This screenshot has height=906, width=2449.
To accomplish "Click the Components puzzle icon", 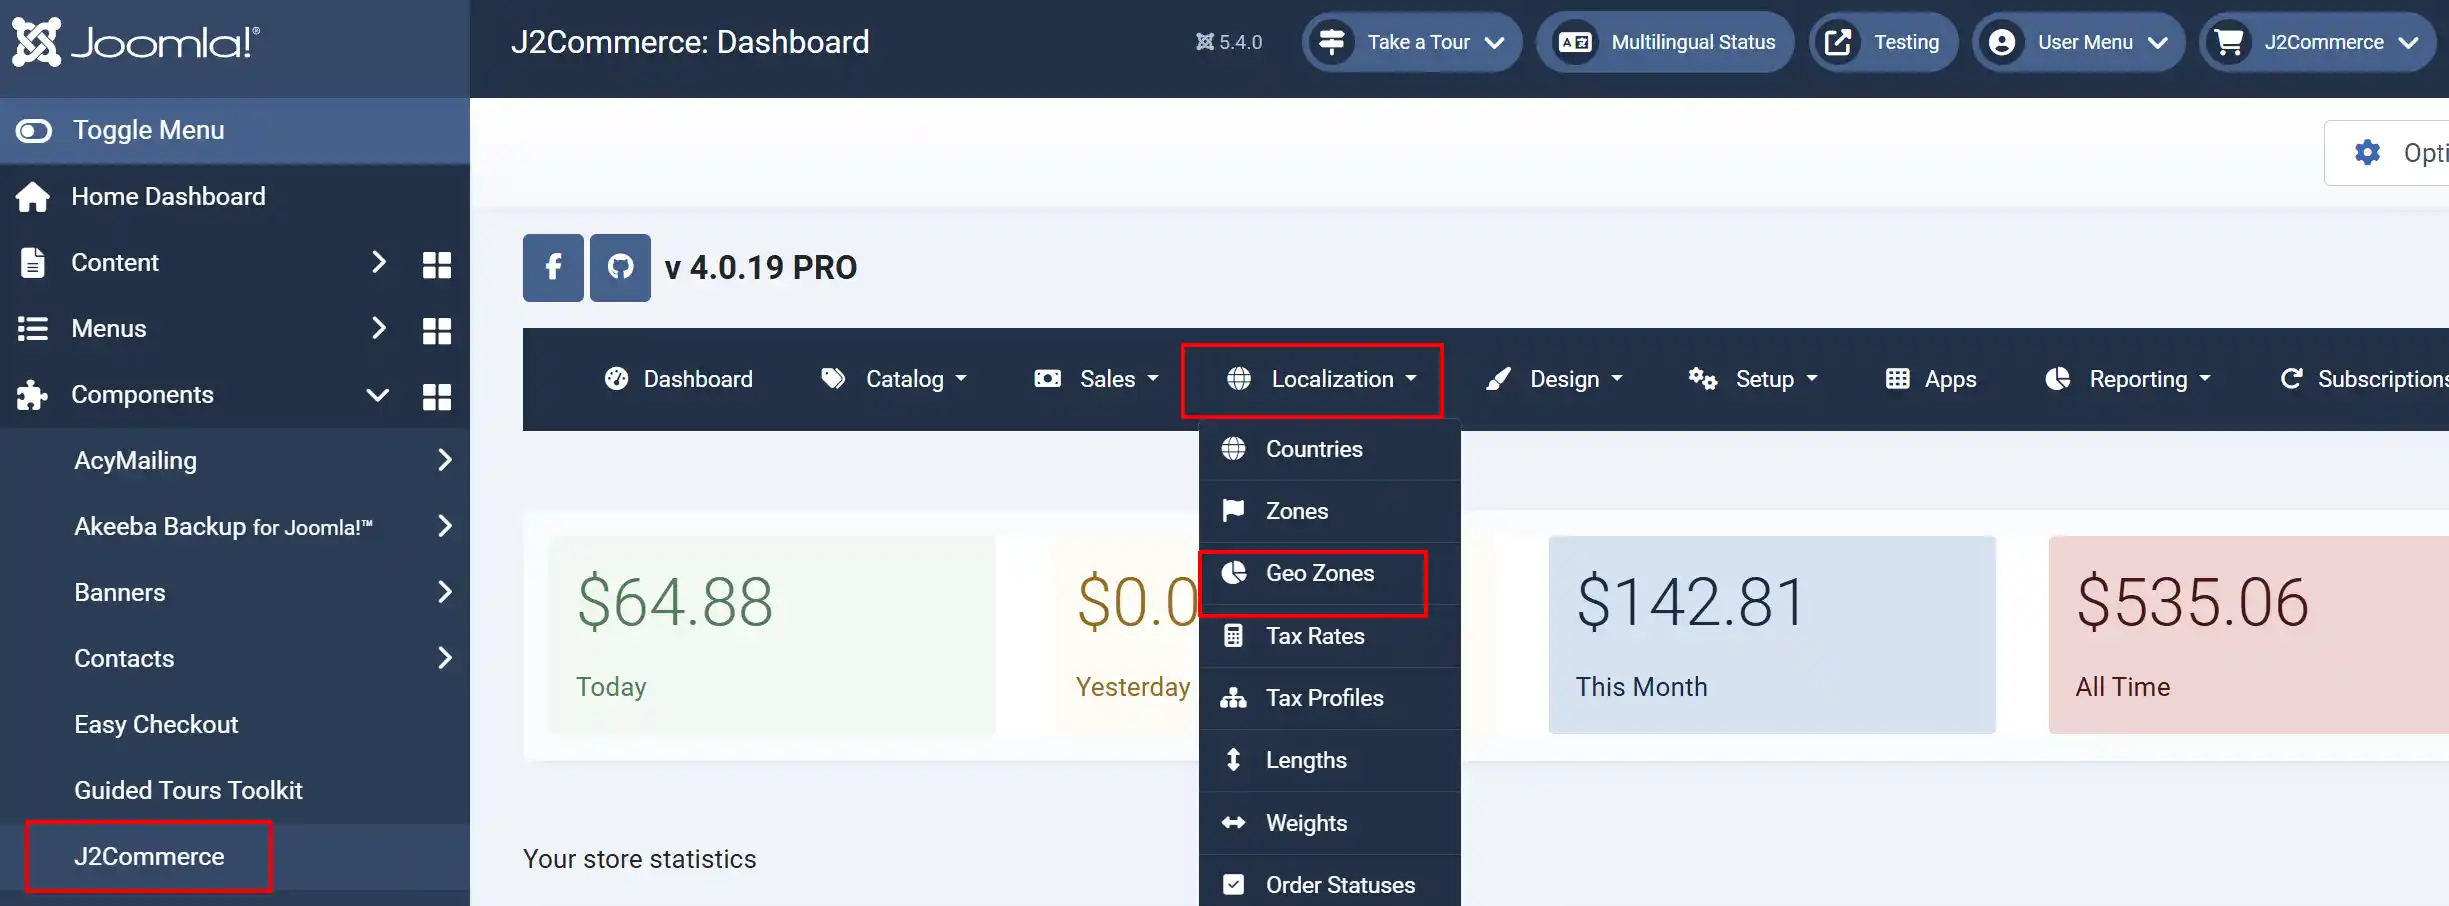I will pyautogui.click(x=32, y=395).
